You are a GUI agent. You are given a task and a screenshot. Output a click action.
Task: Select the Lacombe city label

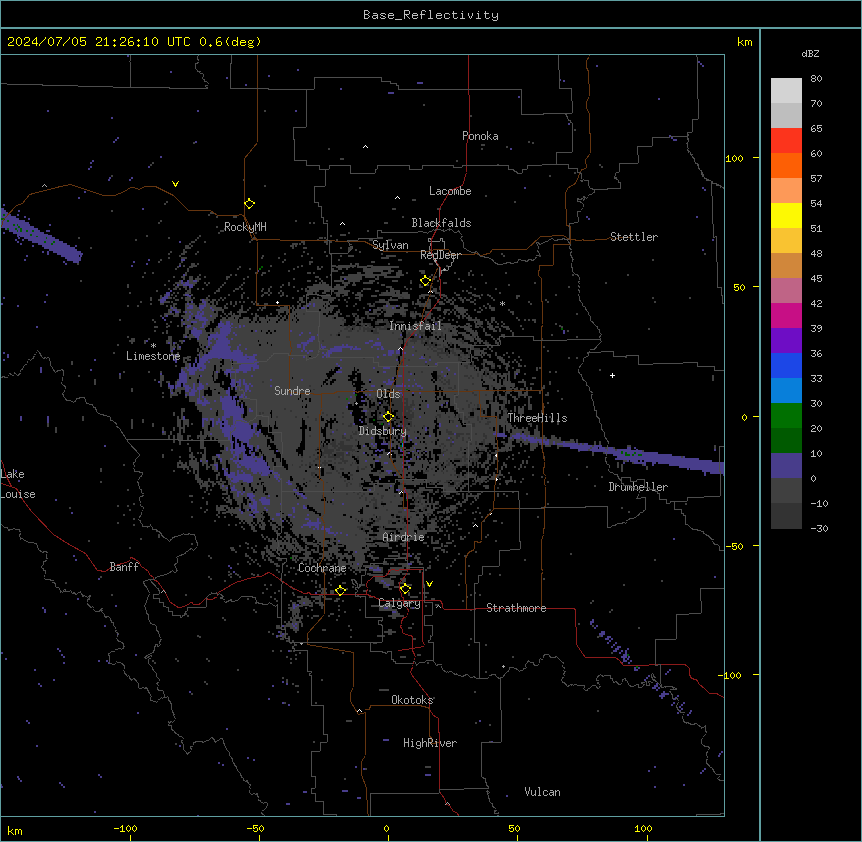click(450, 191)
